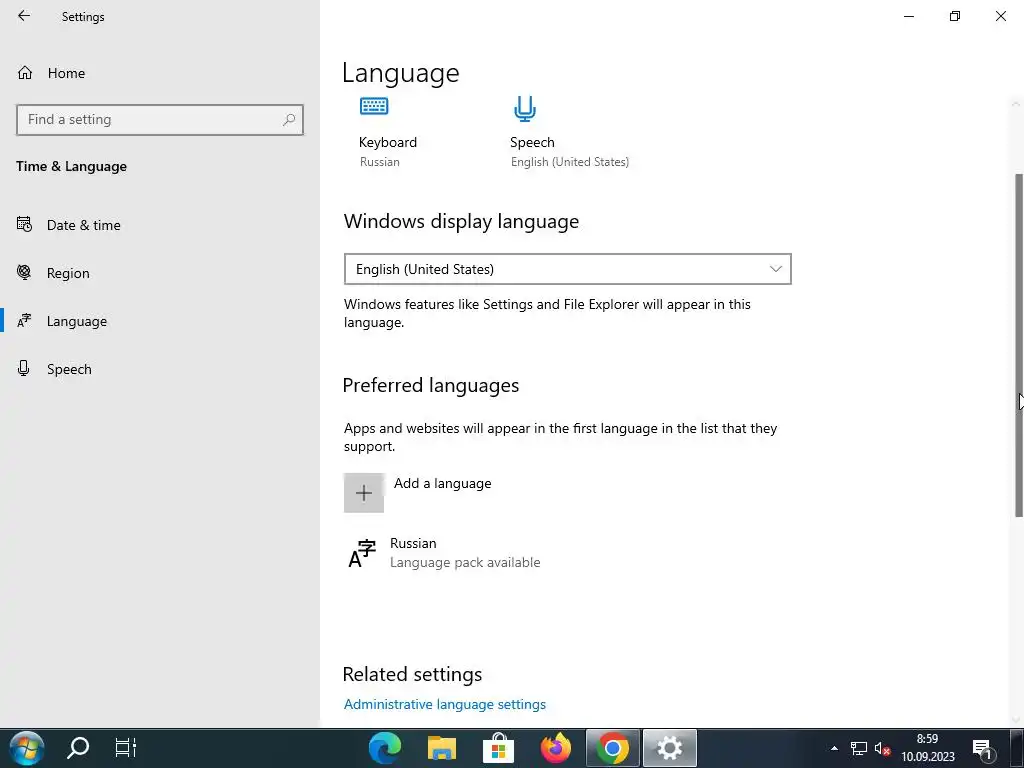Viewport: 1024px width, 768px height.
Task: Click the display language dropdown chevron
Action: [775, 269]
